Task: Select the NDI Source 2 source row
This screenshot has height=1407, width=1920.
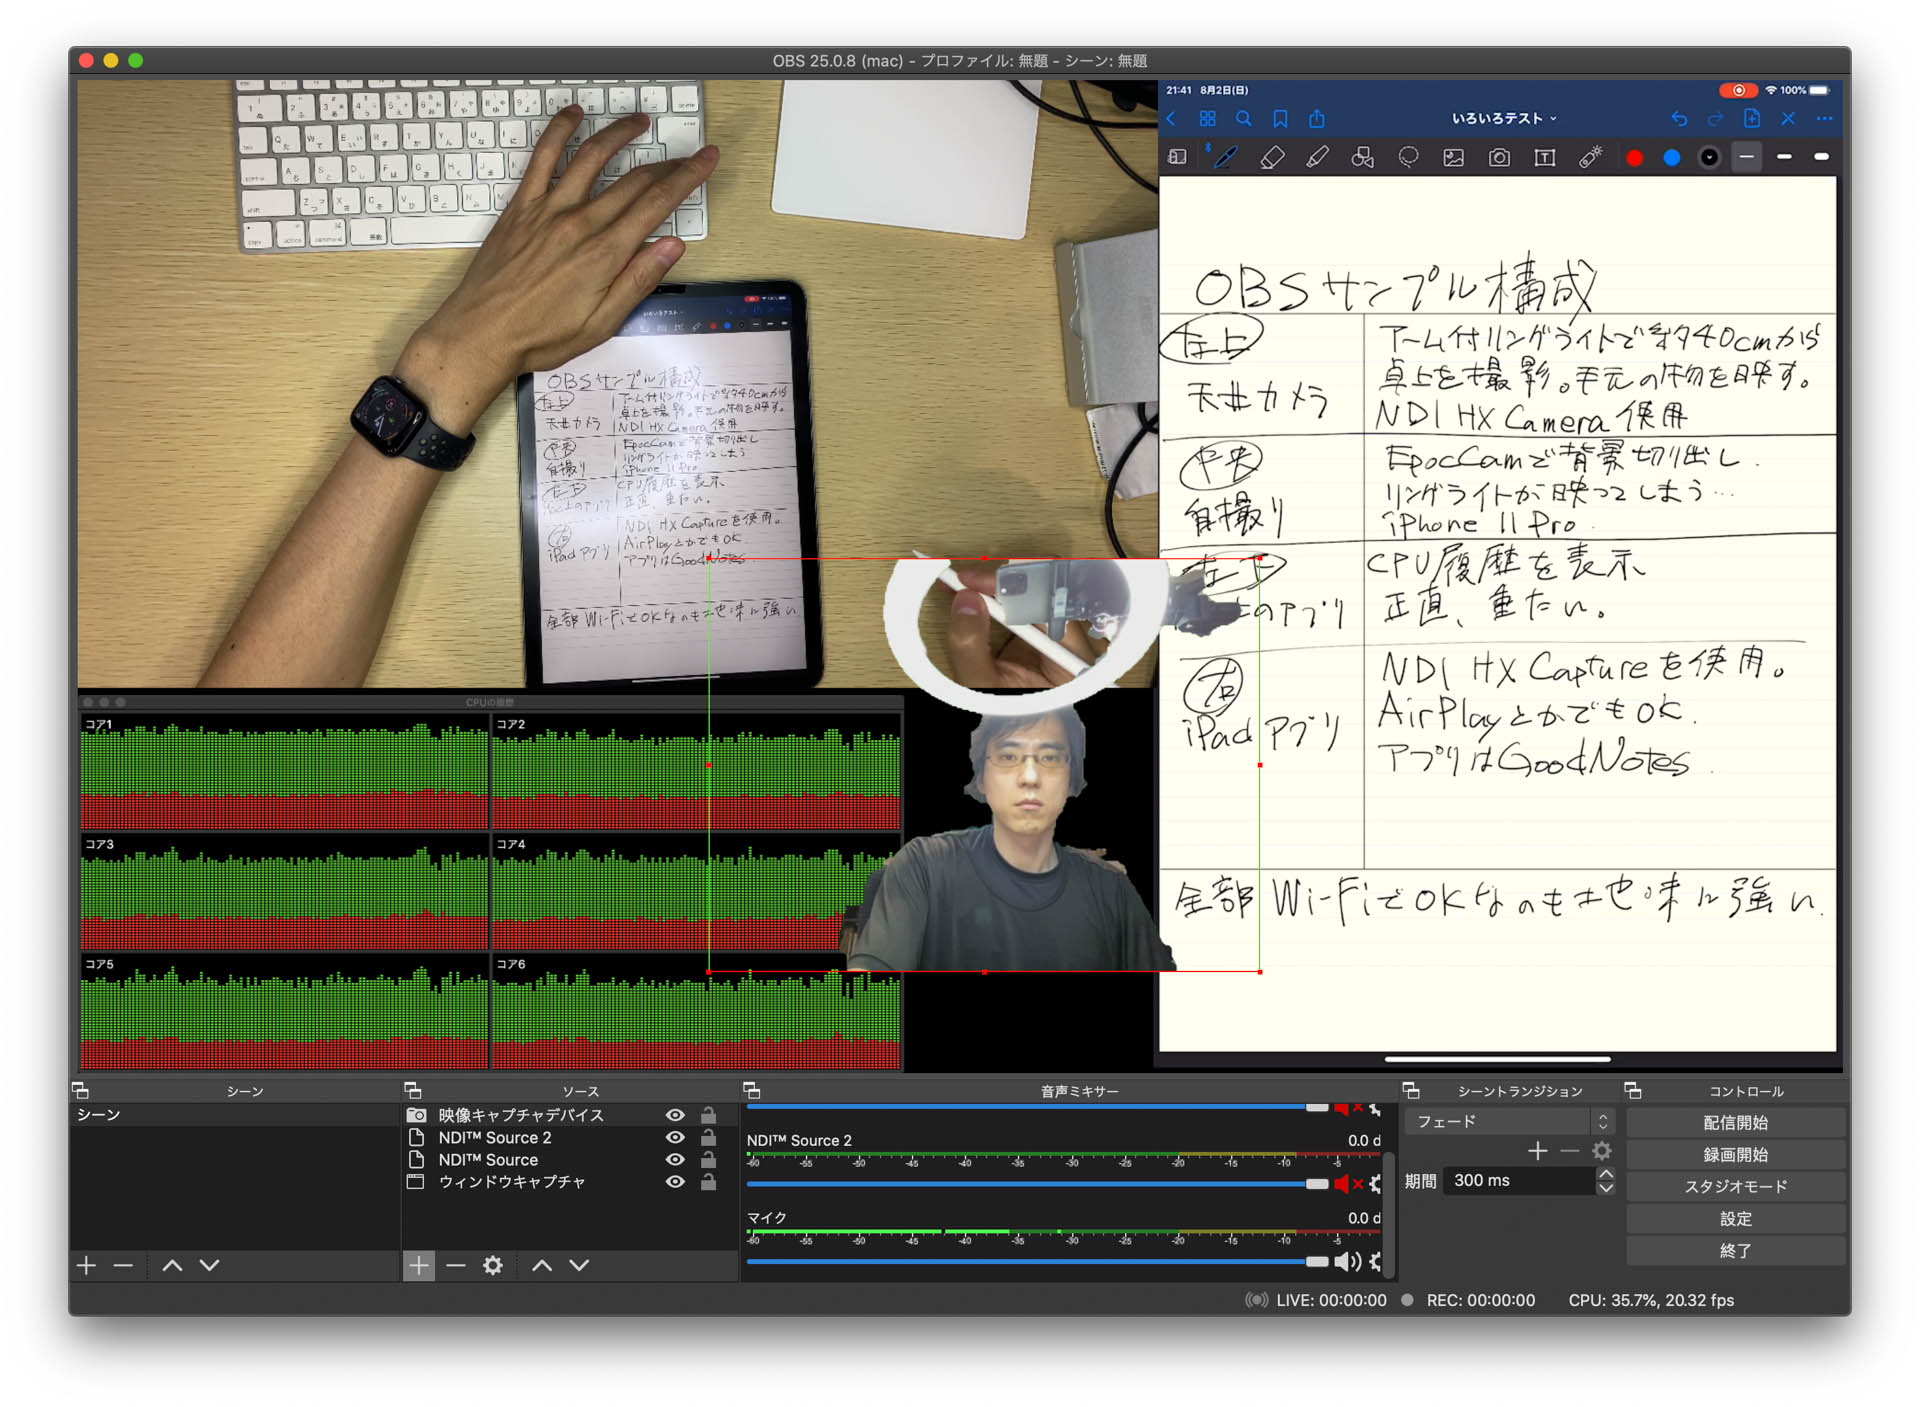Action: click(x=569, y=1137)
